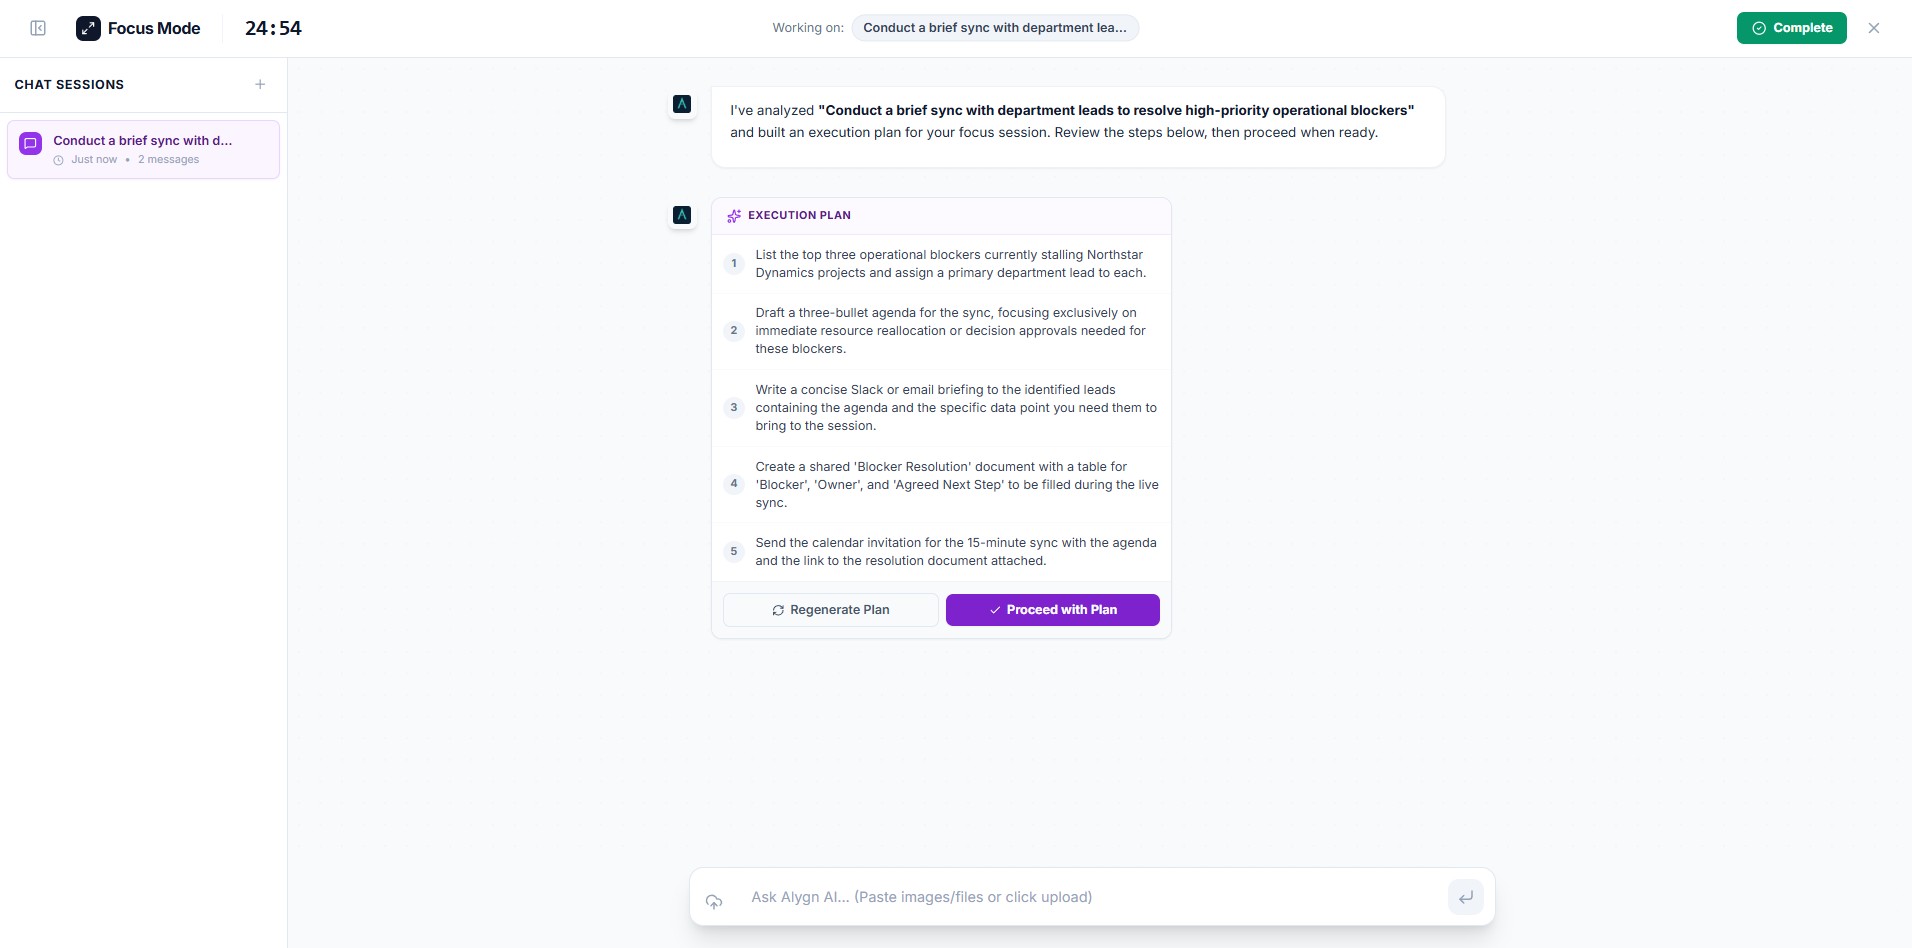Click the 24:54 focus timer

pyautogui.click(x=273, y=28)
